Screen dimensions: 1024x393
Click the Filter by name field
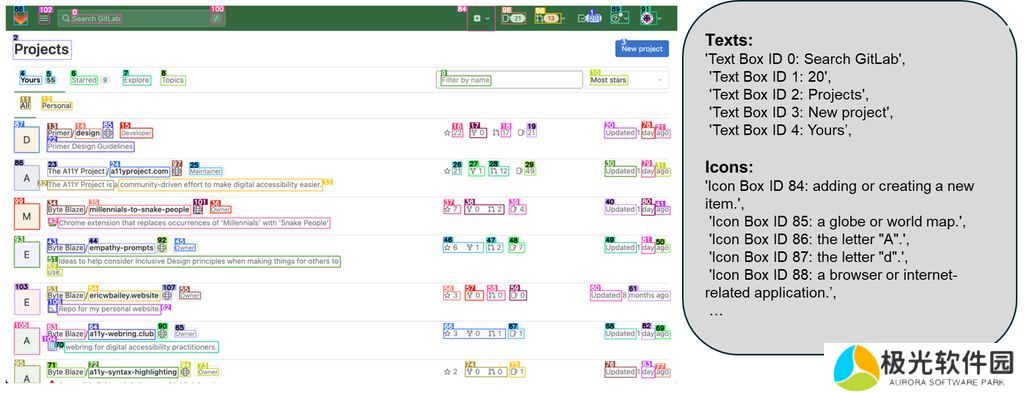click(509, 80)
